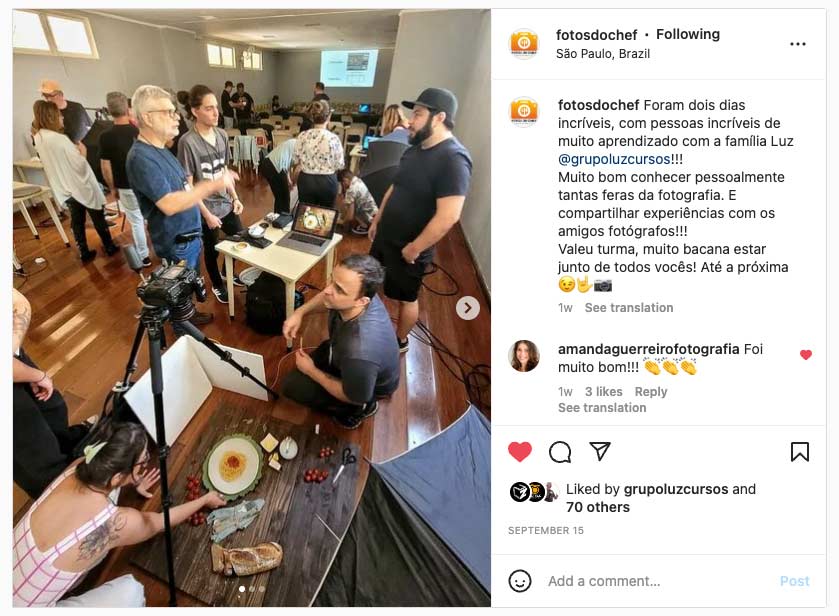Share post via paper plane icon

tap(600, 452)
